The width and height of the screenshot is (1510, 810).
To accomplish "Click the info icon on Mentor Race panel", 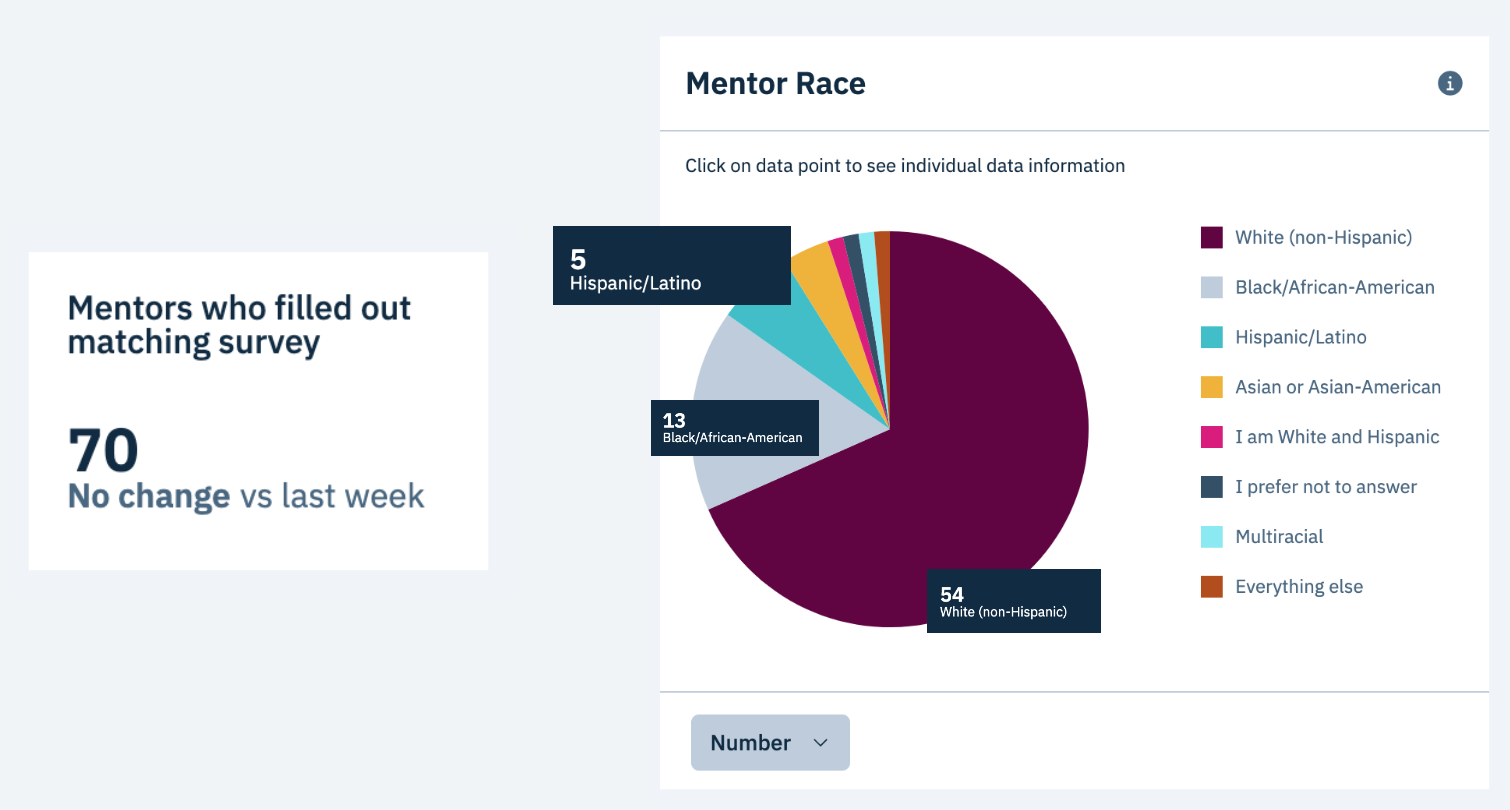I will [1450, 83].
